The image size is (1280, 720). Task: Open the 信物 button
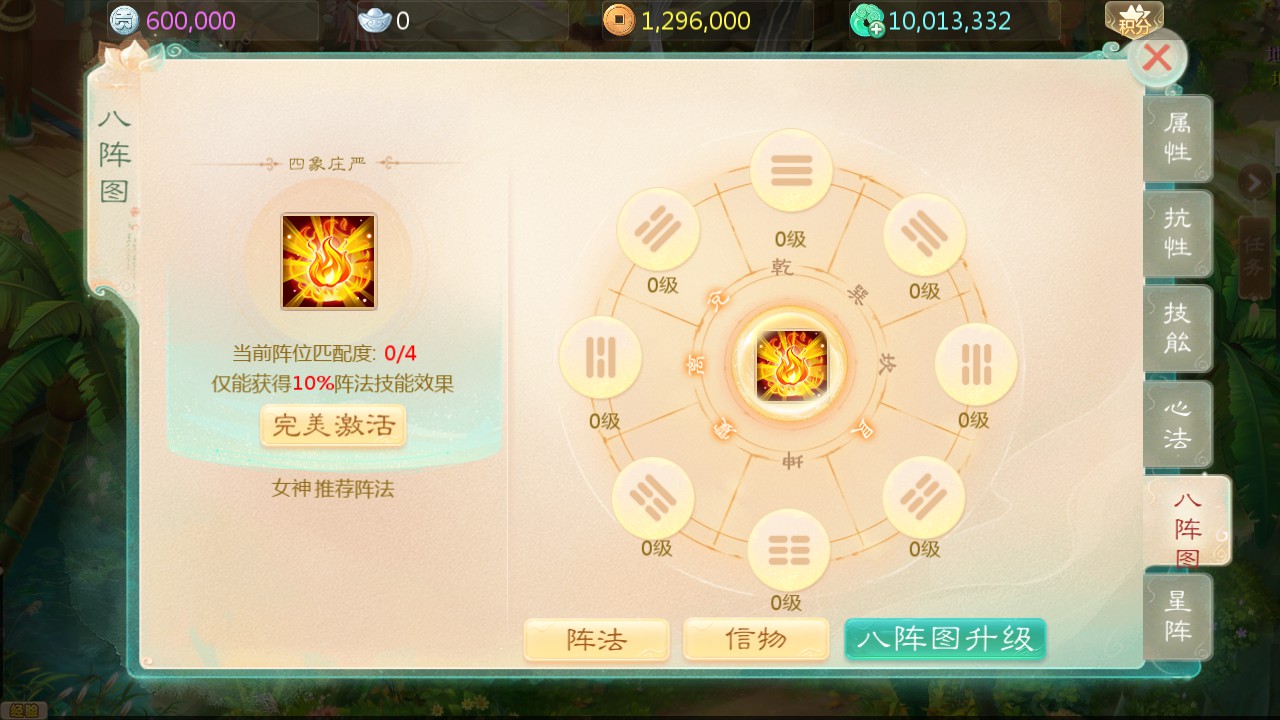pyautogui.click(x=756, y=639)
